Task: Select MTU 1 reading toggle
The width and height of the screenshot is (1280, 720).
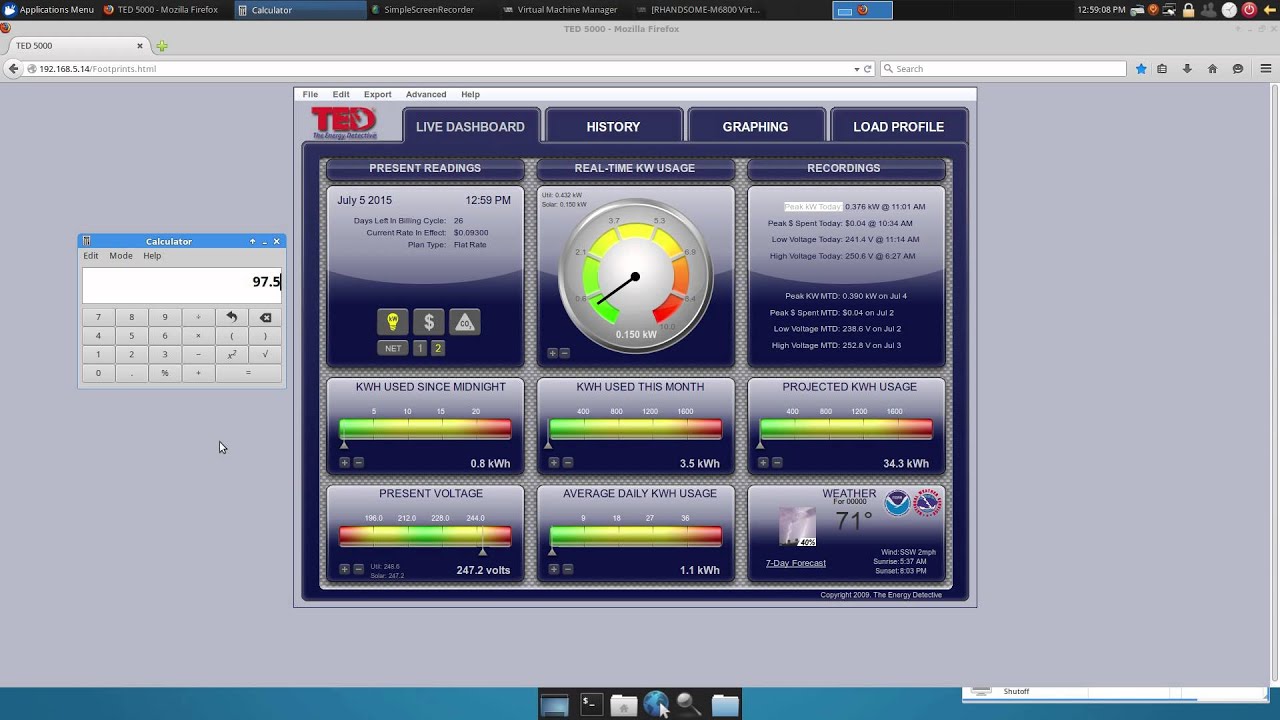Action: [420, 348]
